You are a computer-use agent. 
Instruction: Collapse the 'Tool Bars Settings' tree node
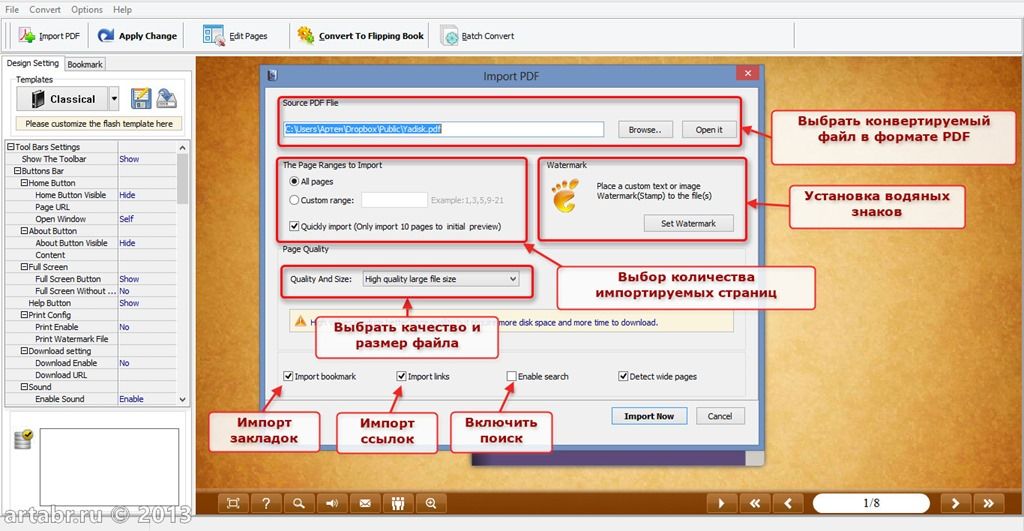point(11,147)
